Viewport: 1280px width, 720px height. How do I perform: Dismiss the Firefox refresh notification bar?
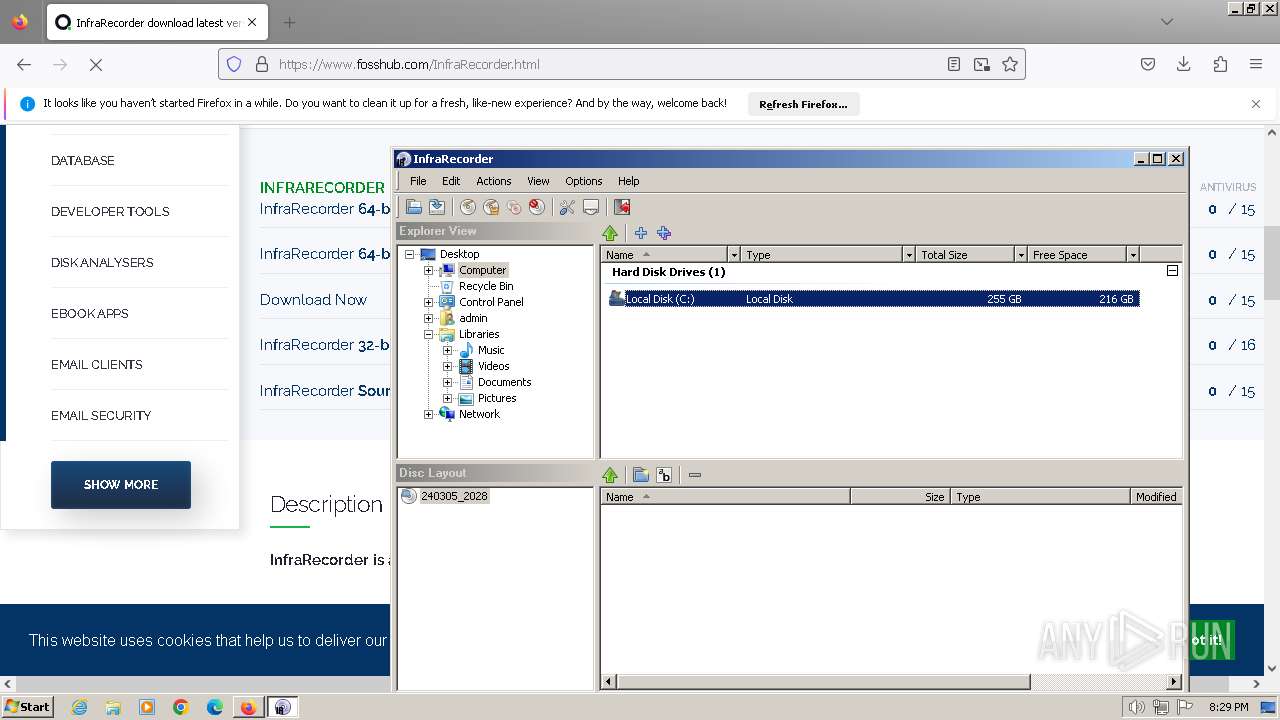click(1256, 103)
